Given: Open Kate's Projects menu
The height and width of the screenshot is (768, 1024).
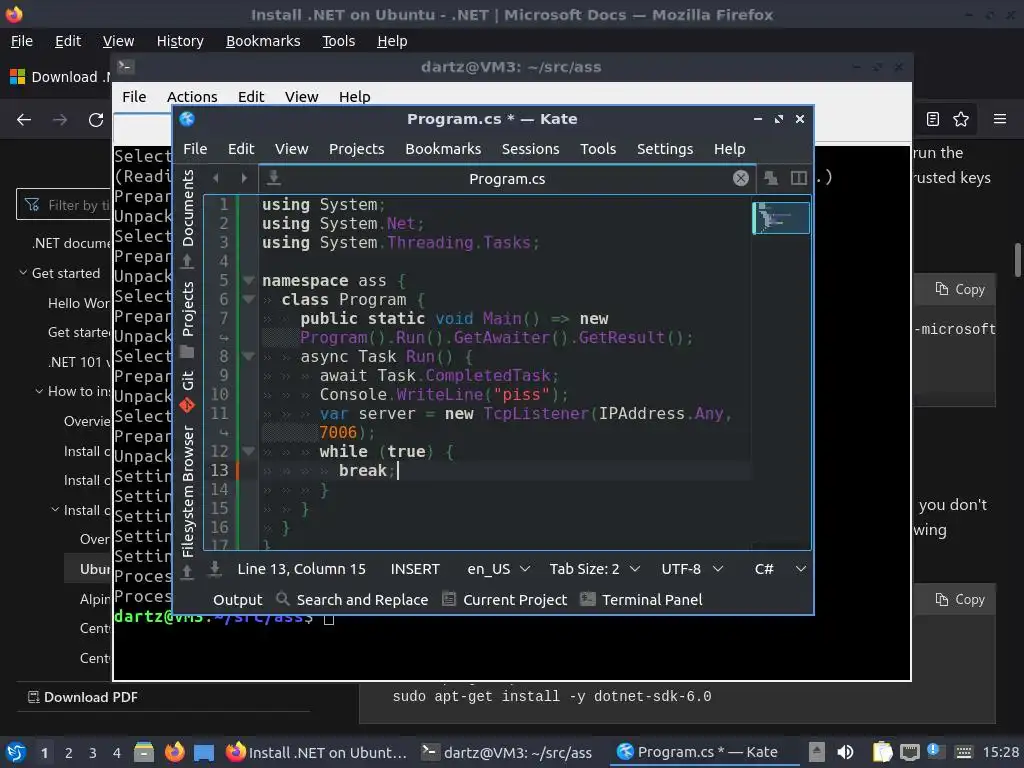Looking at the screenshot, I should click(357, 149).
